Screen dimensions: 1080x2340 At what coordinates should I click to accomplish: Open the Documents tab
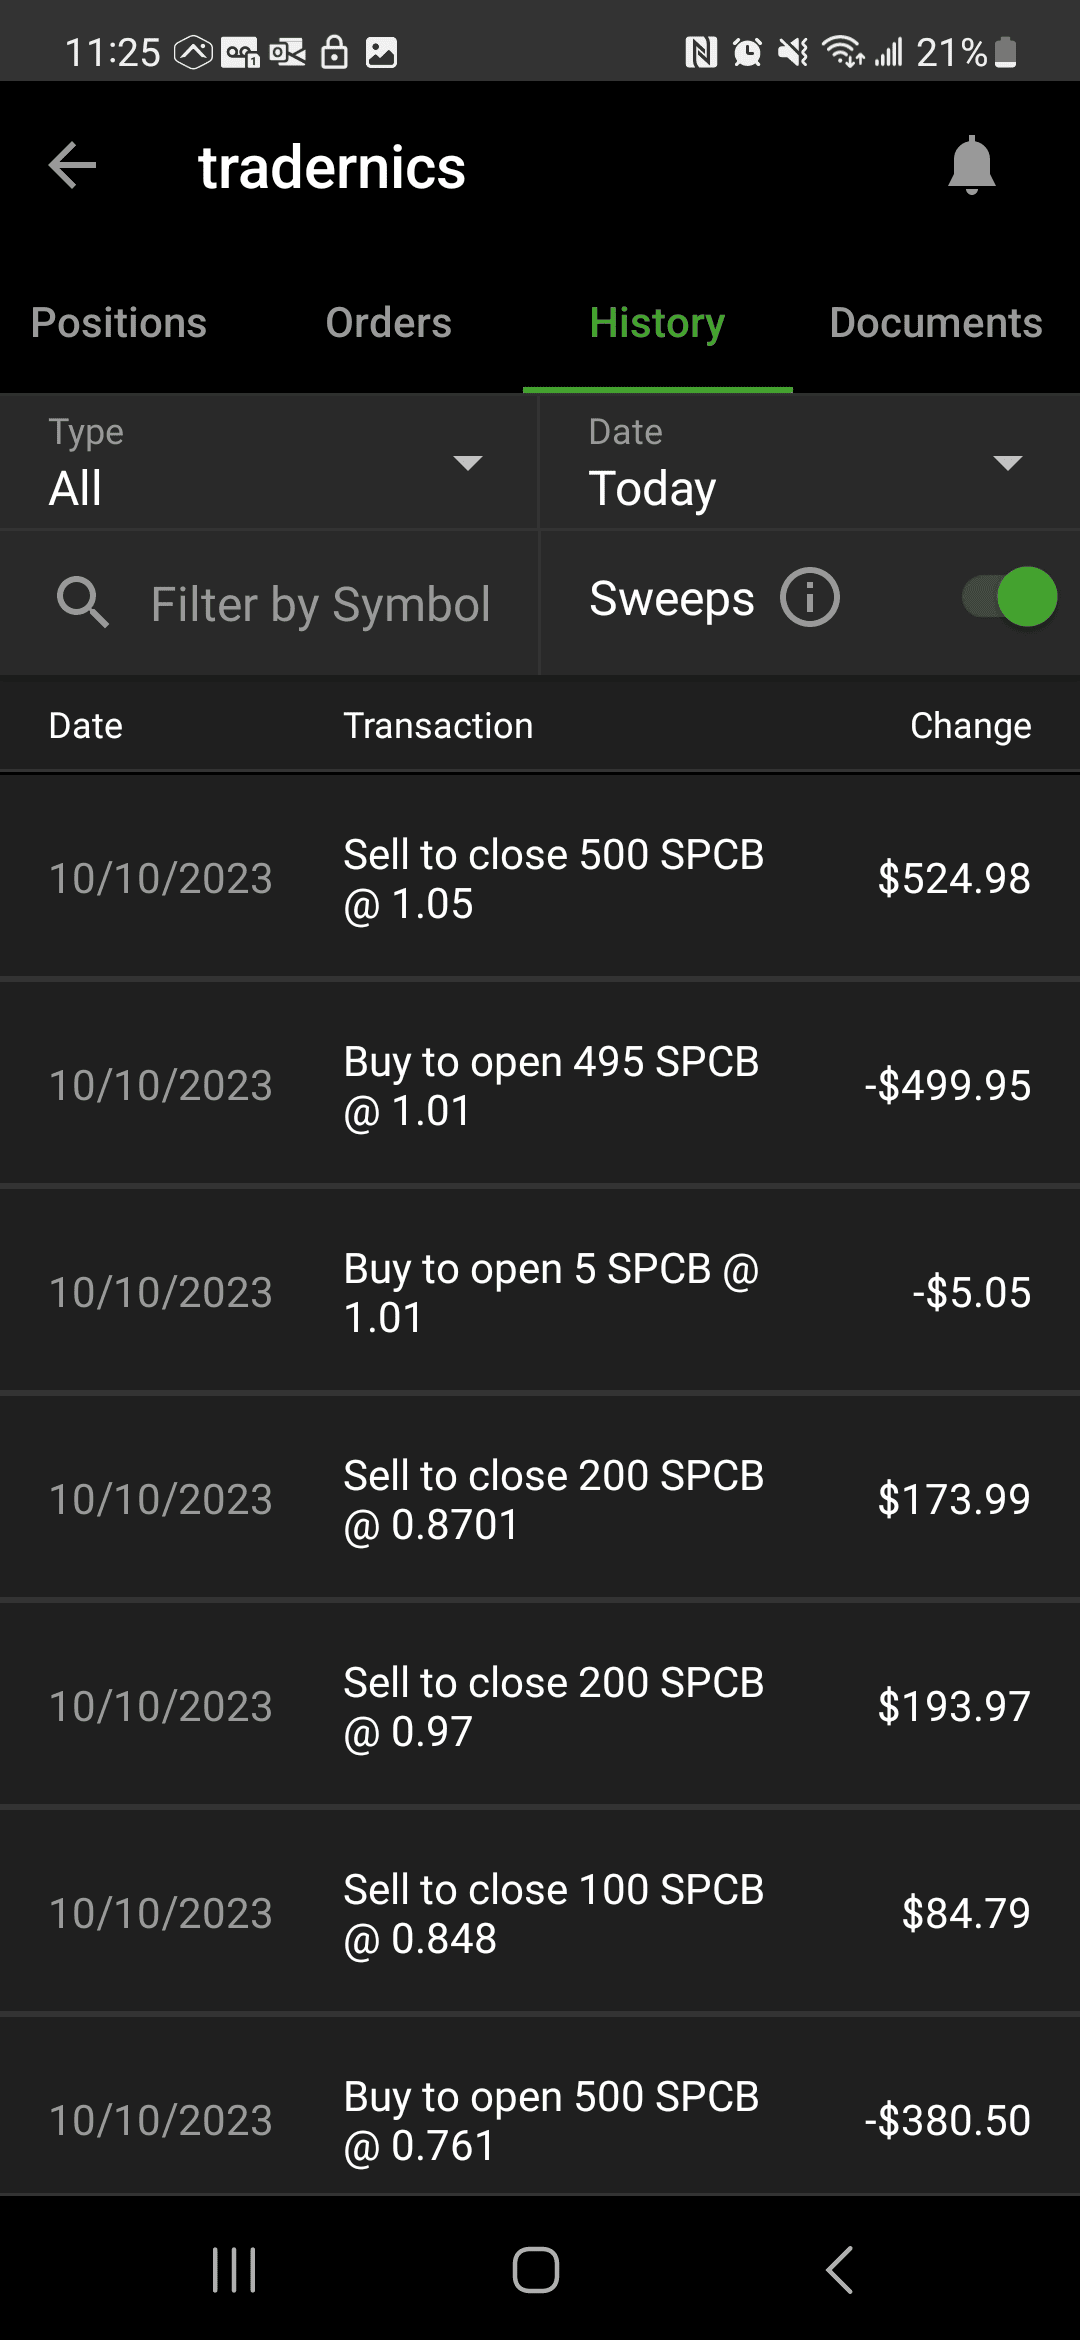[936, 323]
